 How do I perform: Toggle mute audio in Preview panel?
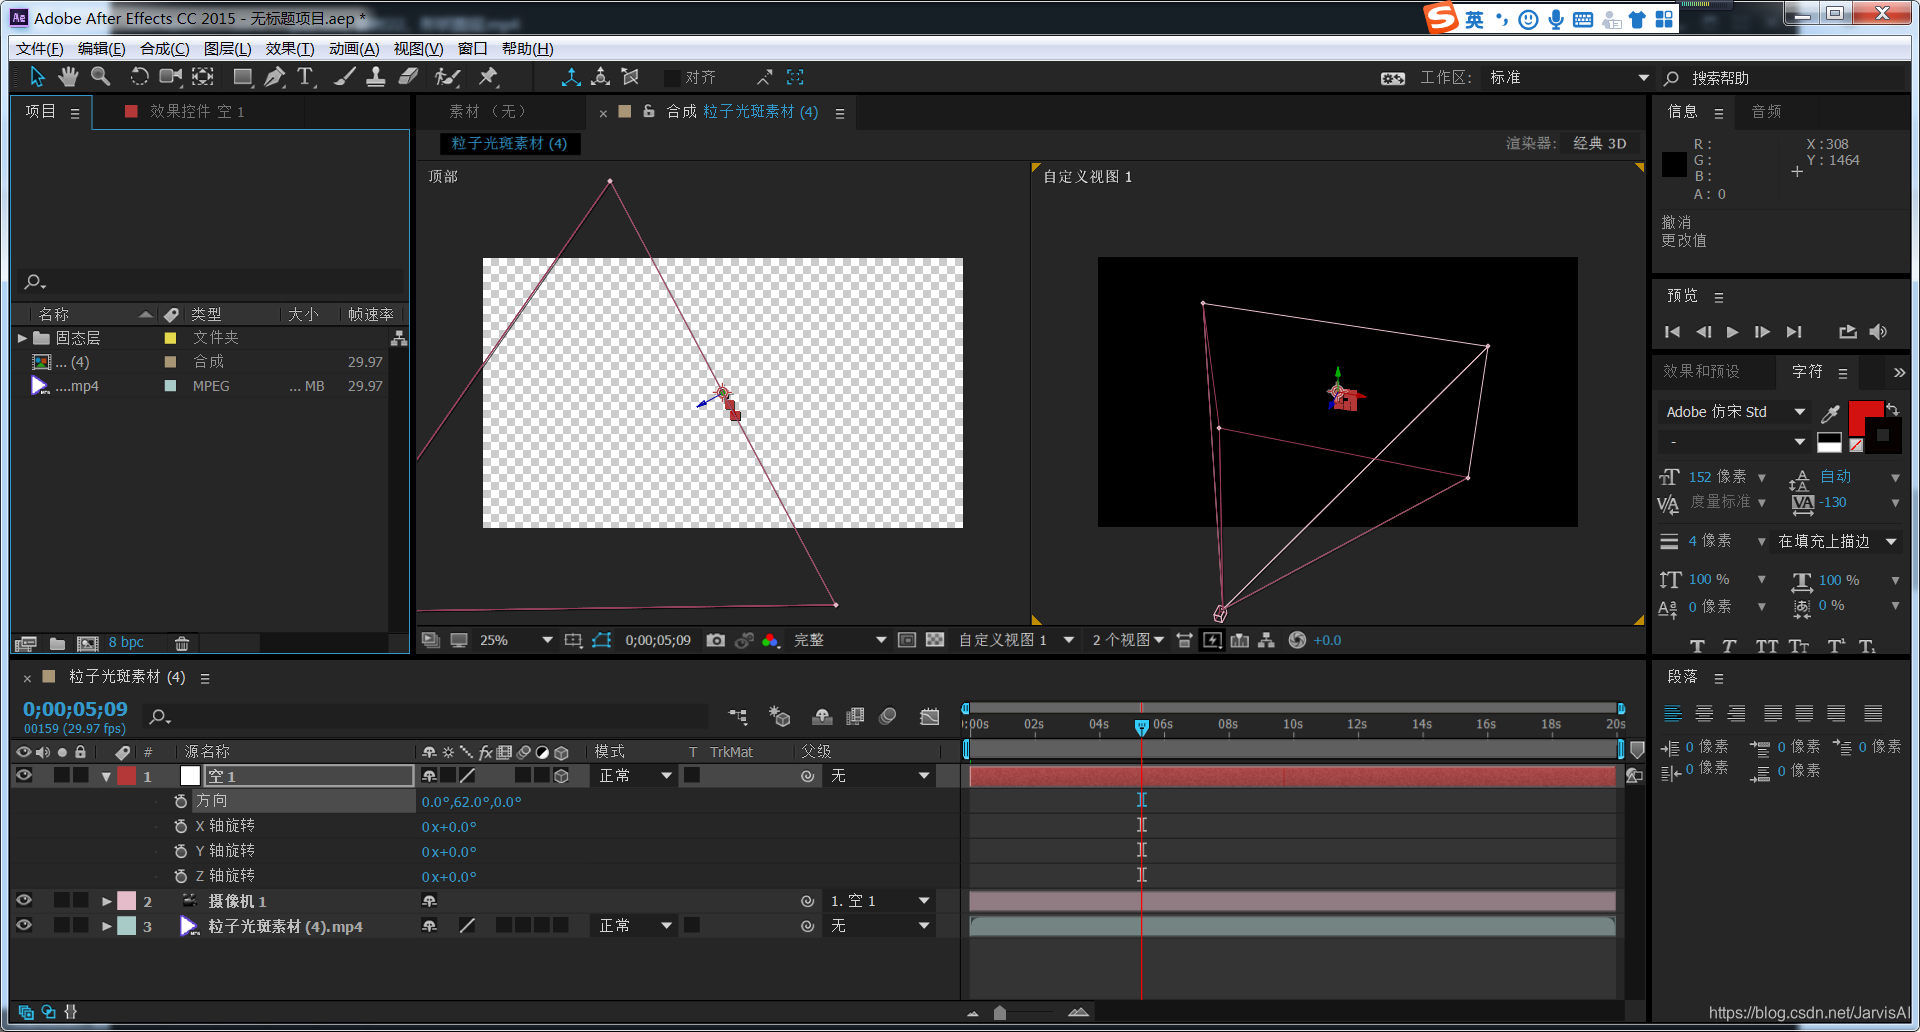[1878, 332]
